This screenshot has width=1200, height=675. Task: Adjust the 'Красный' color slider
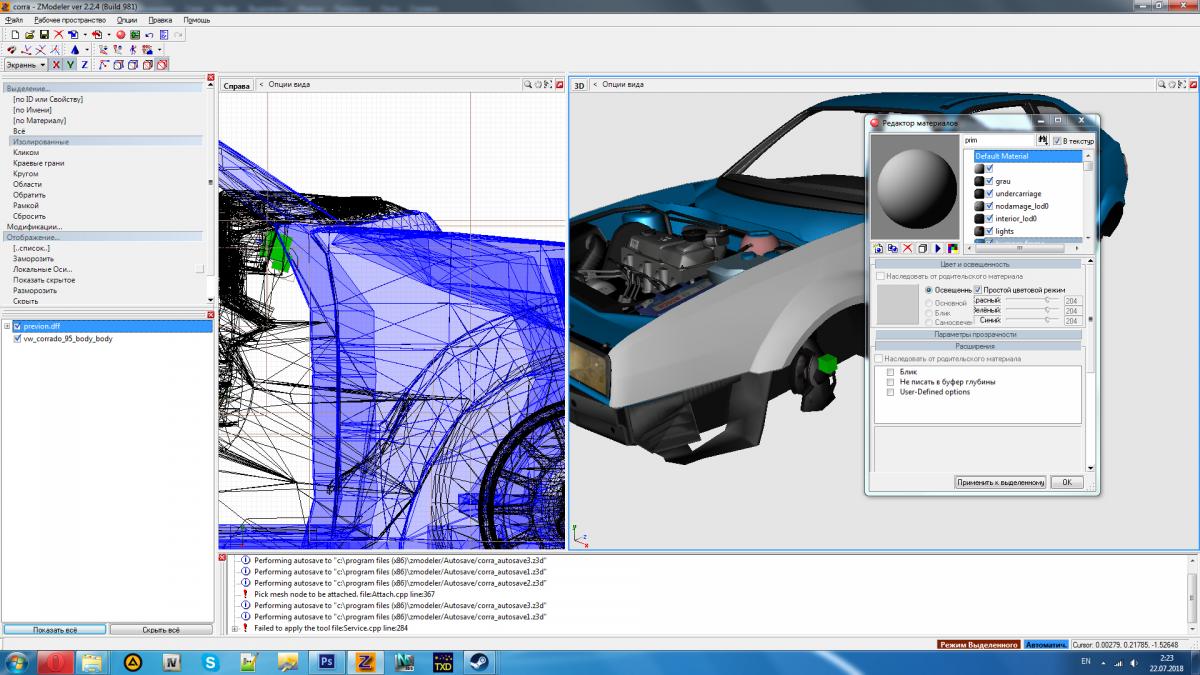click(x=1047, y=299)
